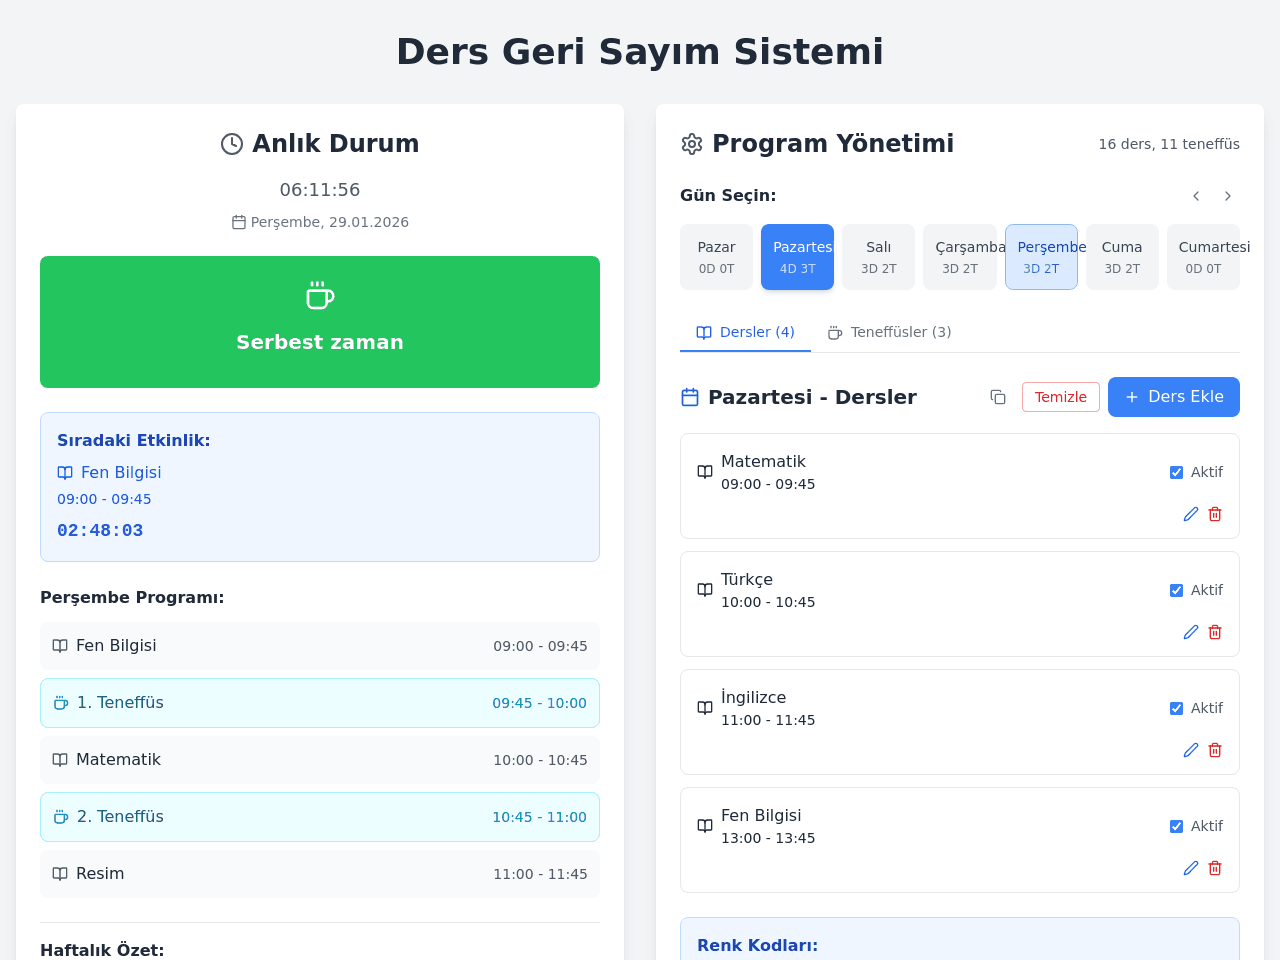Image resolution: width=1280 pixels, height=960 pixels.
Task: Click the 06:11:56 current time
Action: click(320, 190)
